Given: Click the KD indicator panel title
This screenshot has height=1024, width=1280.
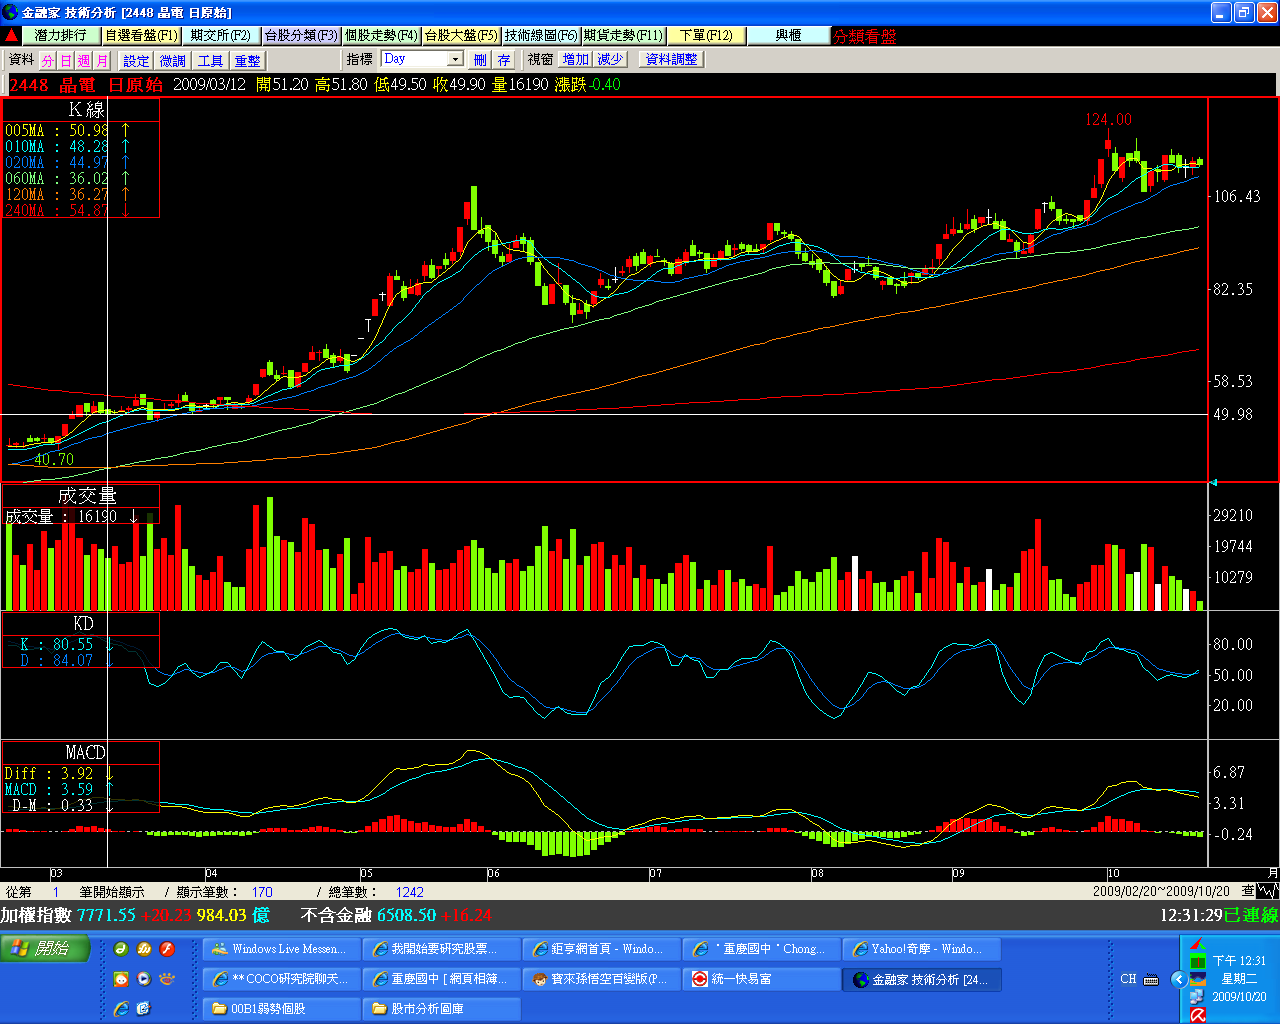Looking at the screenshot, I should (x=84, y=623).
